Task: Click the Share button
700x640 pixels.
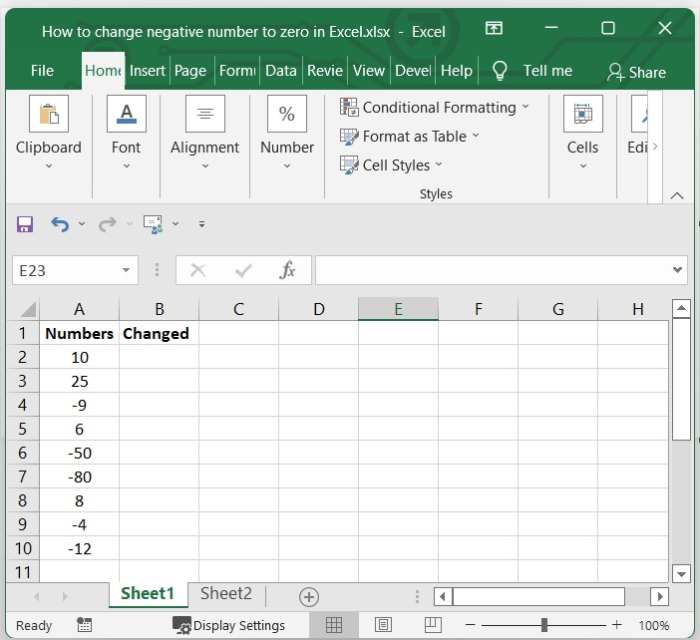Action: point(636,72)
